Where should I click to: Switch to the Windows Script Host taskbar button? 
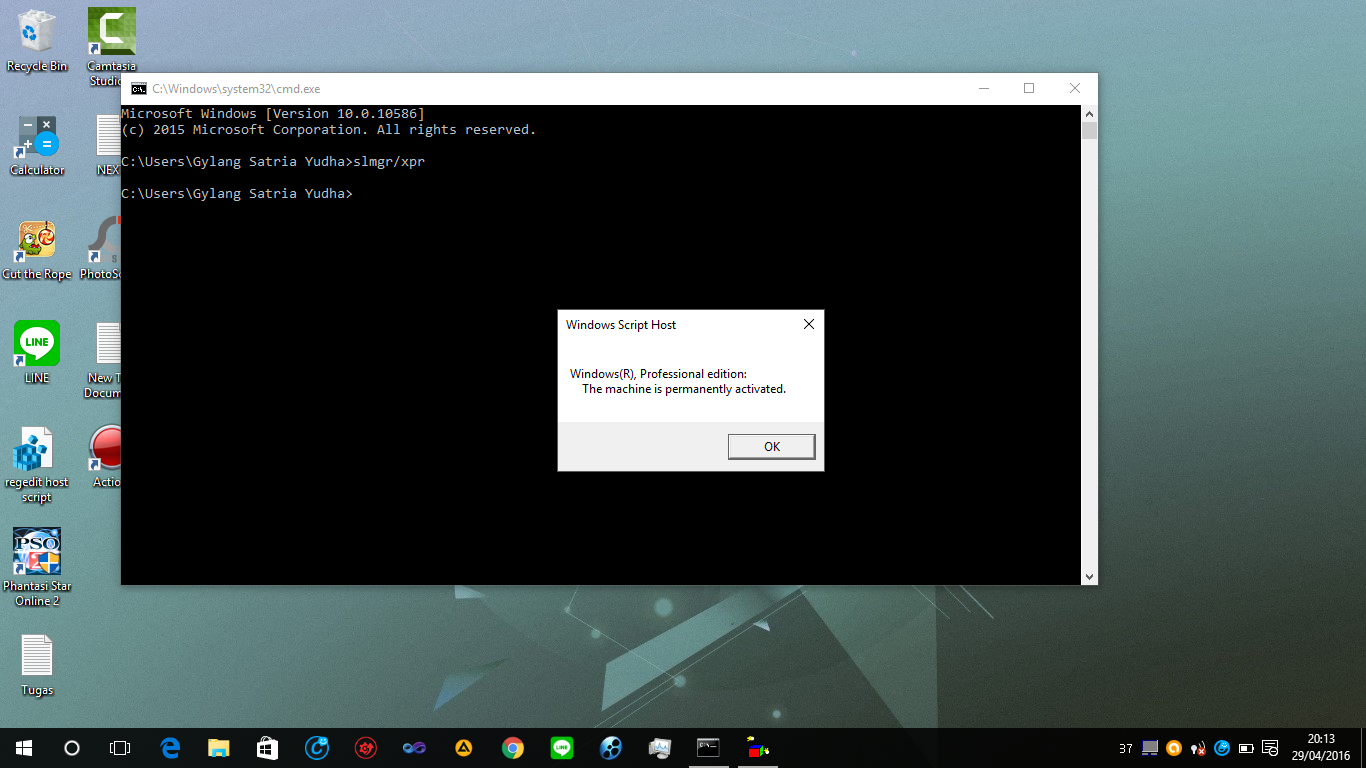[x=758, y=748]
